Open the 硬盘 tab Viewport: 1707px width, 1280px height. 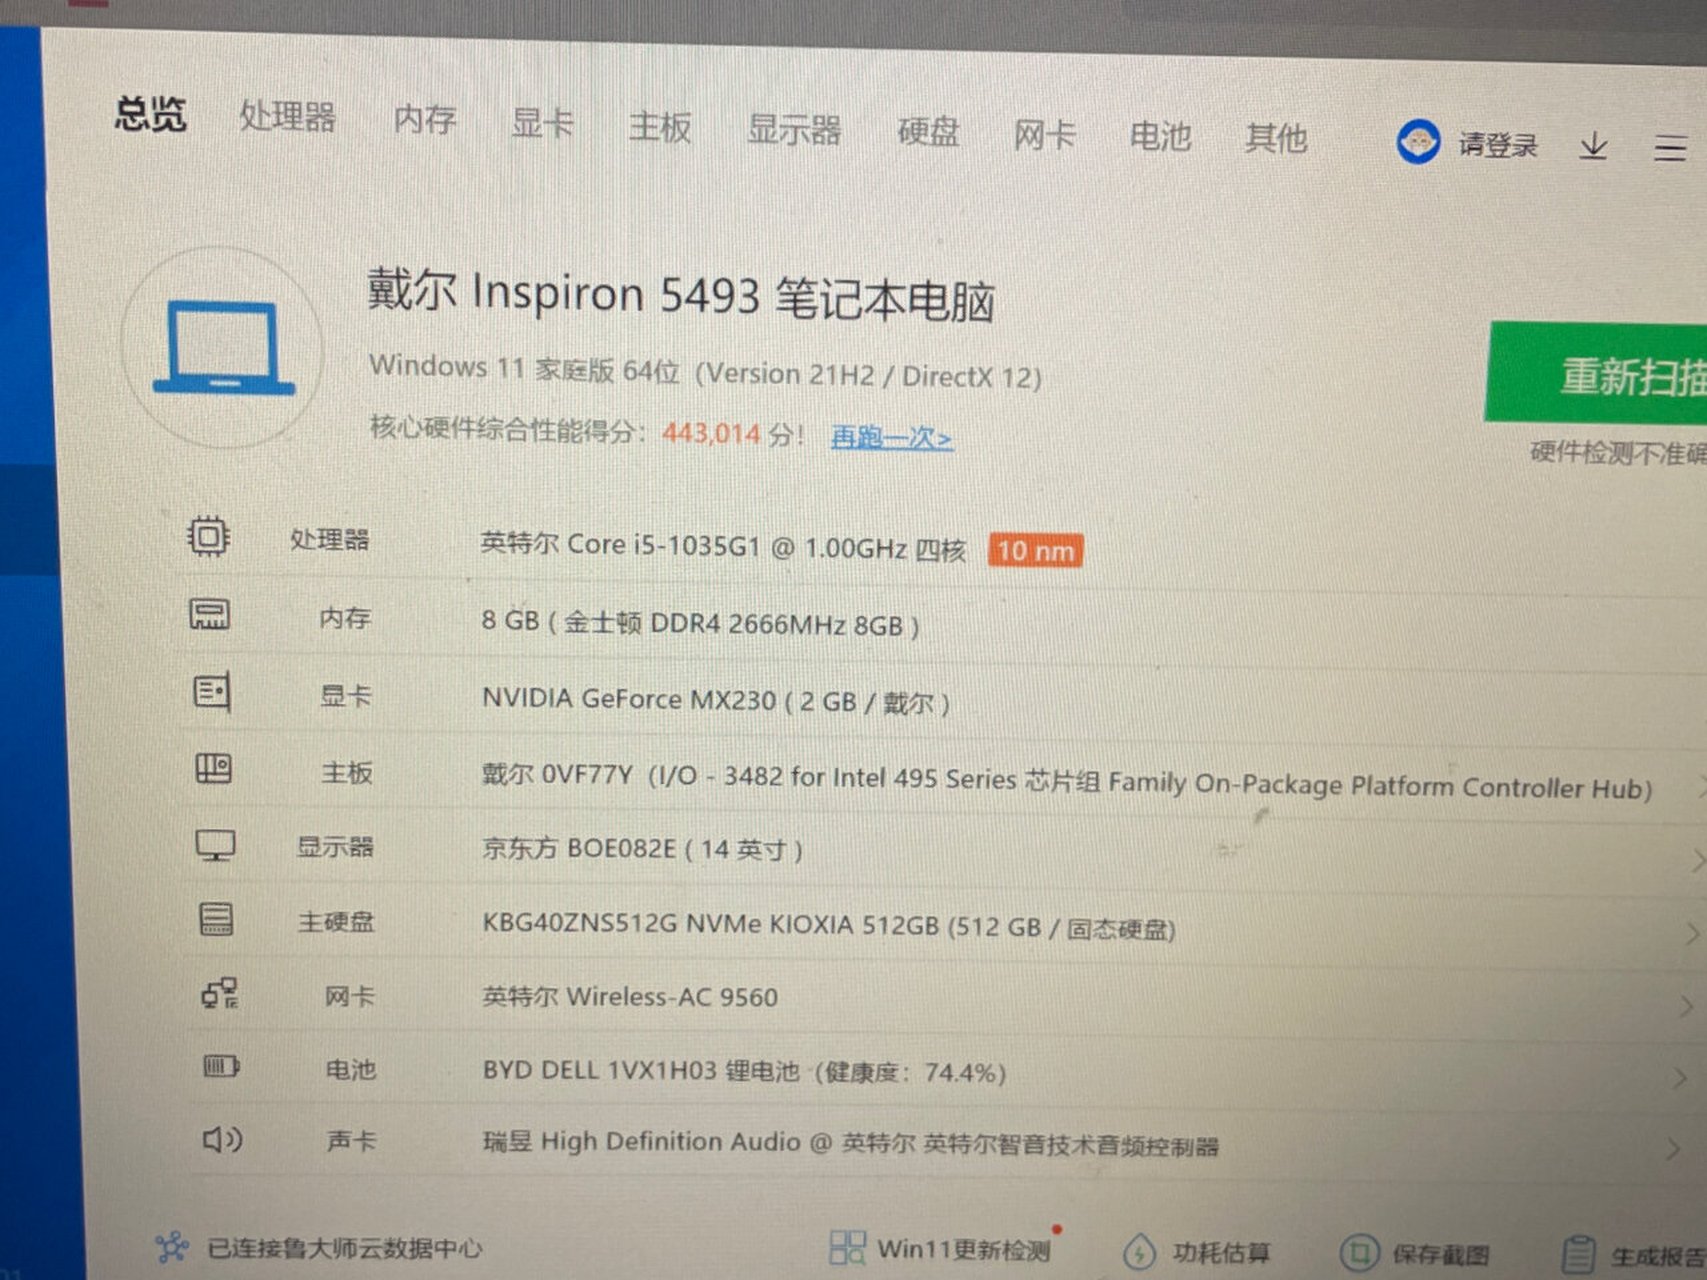(928, 132)
